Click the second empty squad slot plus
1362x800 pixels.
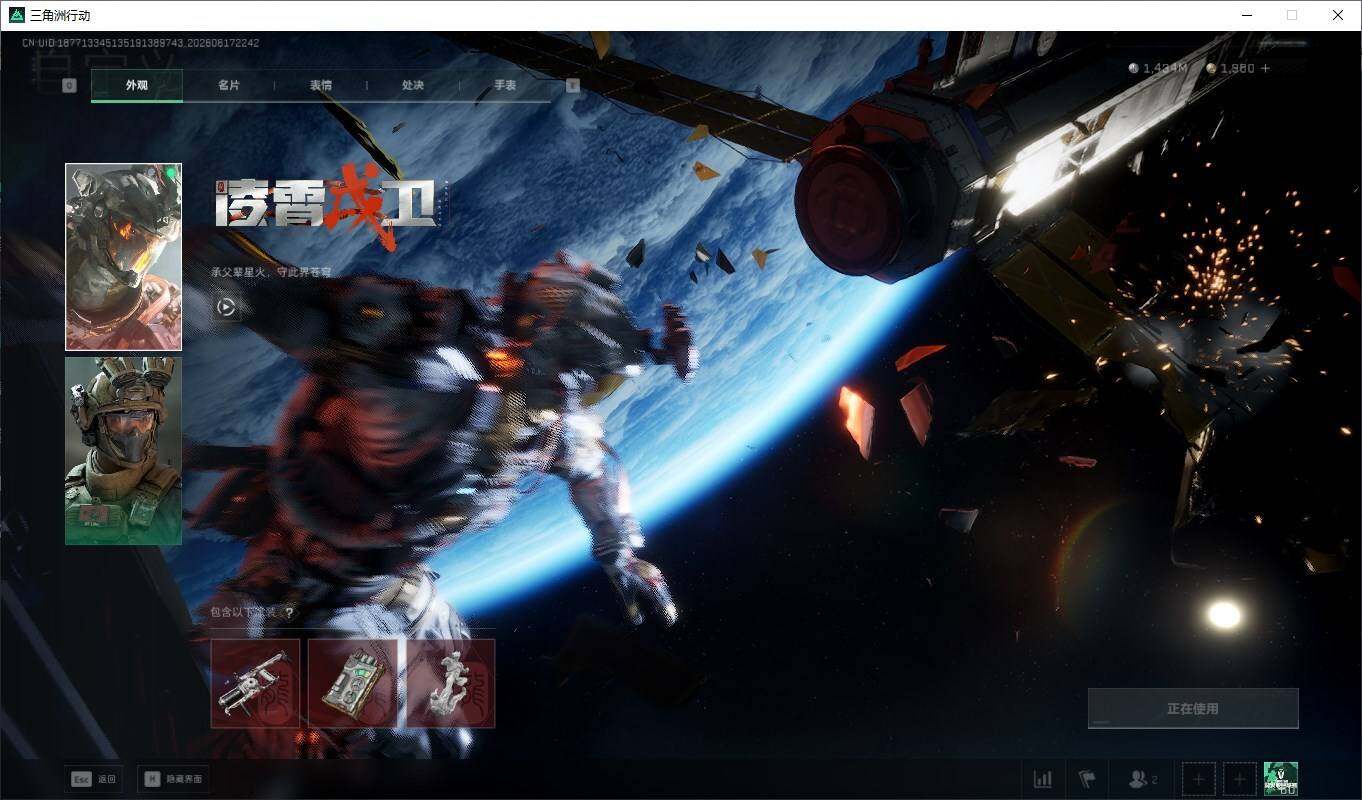point(1240,779)
